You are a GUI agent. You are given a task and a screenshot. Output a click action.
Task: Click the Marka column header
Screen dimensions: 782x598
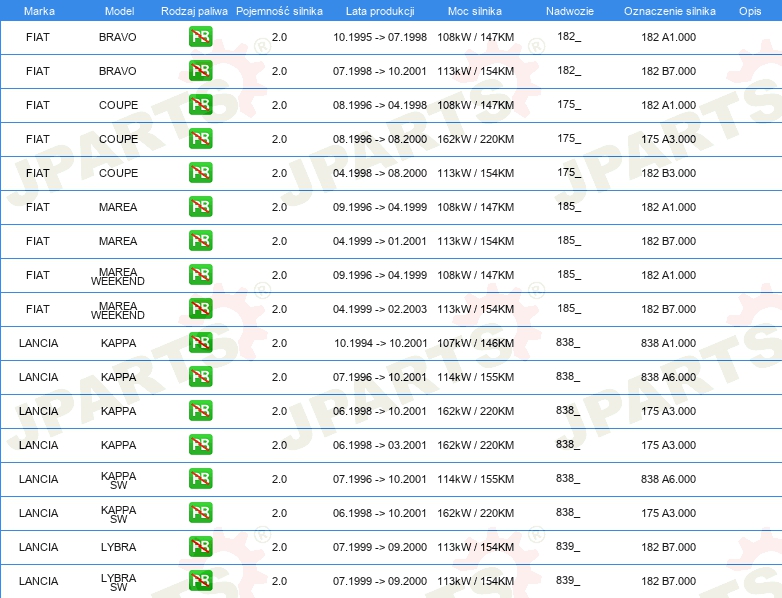pyautogui.click(x=39, y=11)
